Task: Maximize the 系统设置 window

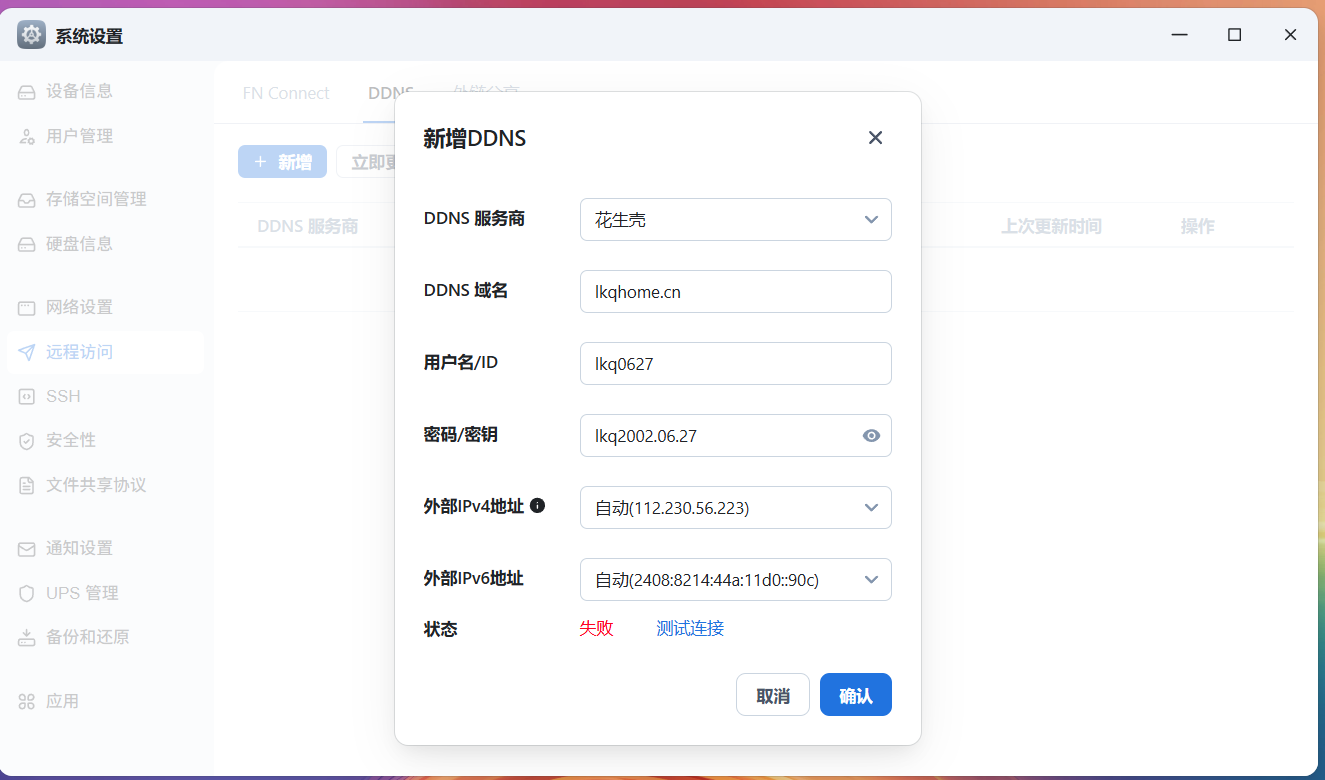Action: (x=1235, y=35)
